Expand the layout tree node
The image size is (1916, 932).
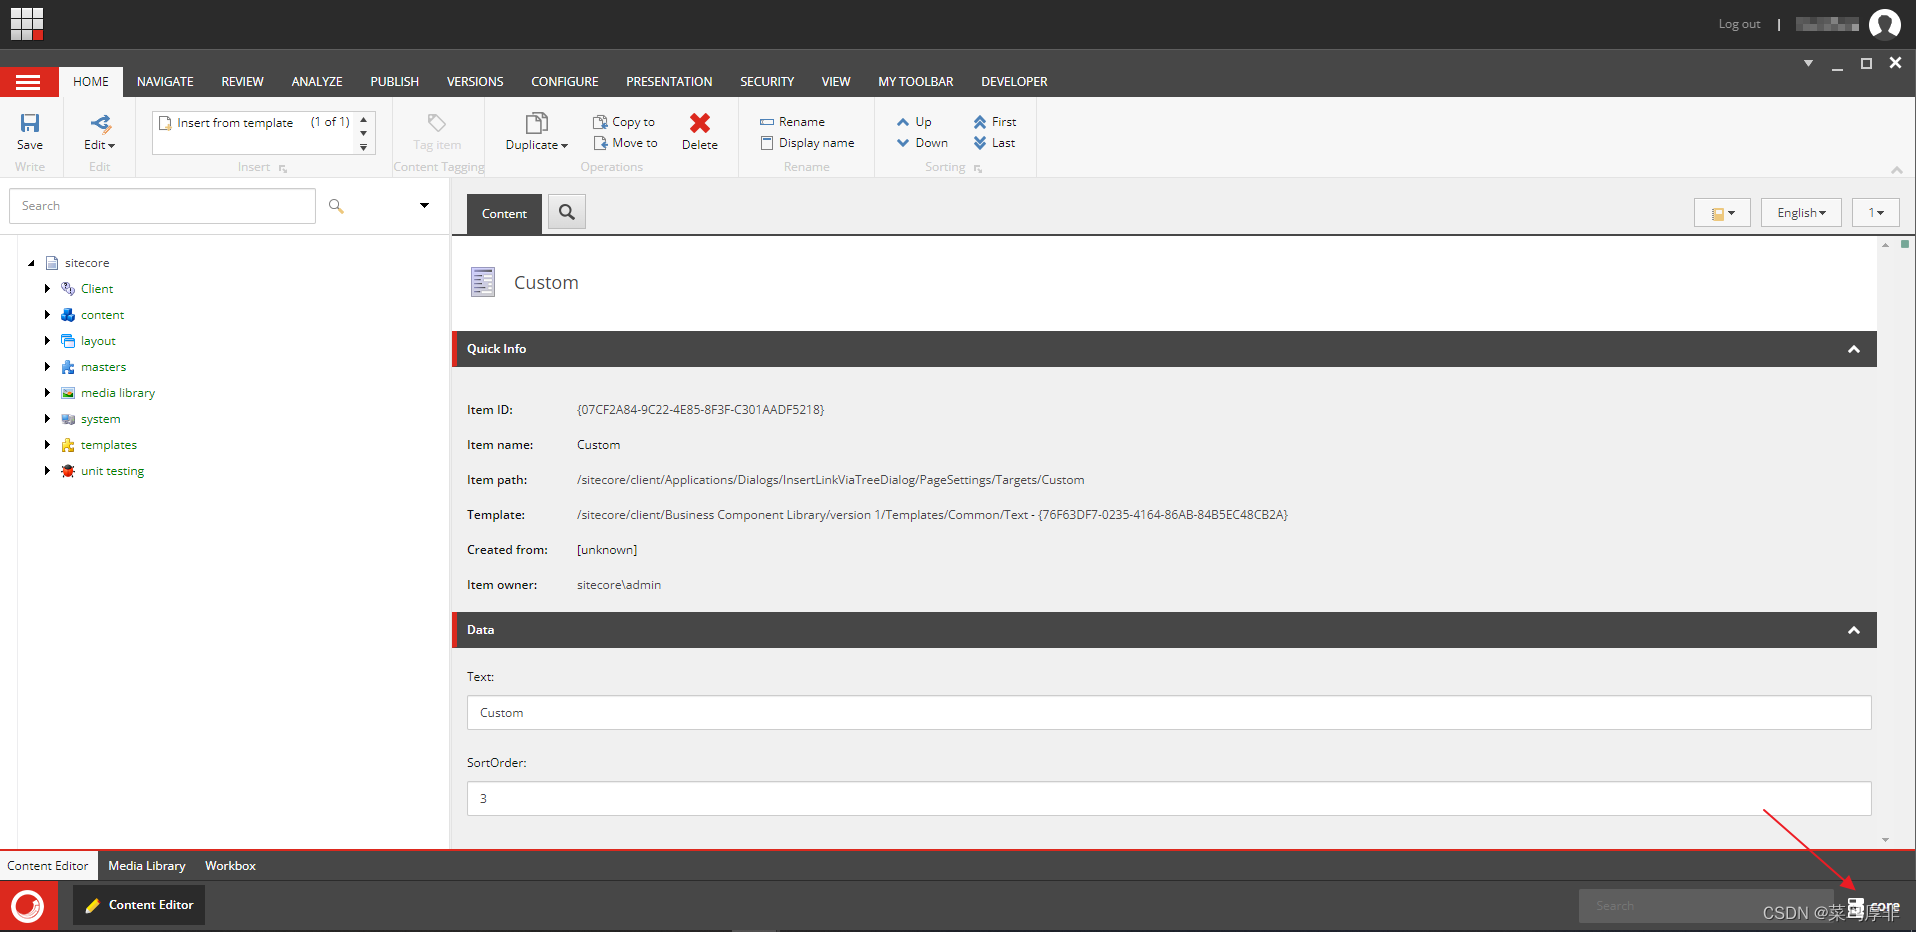[x=47, y=341]
